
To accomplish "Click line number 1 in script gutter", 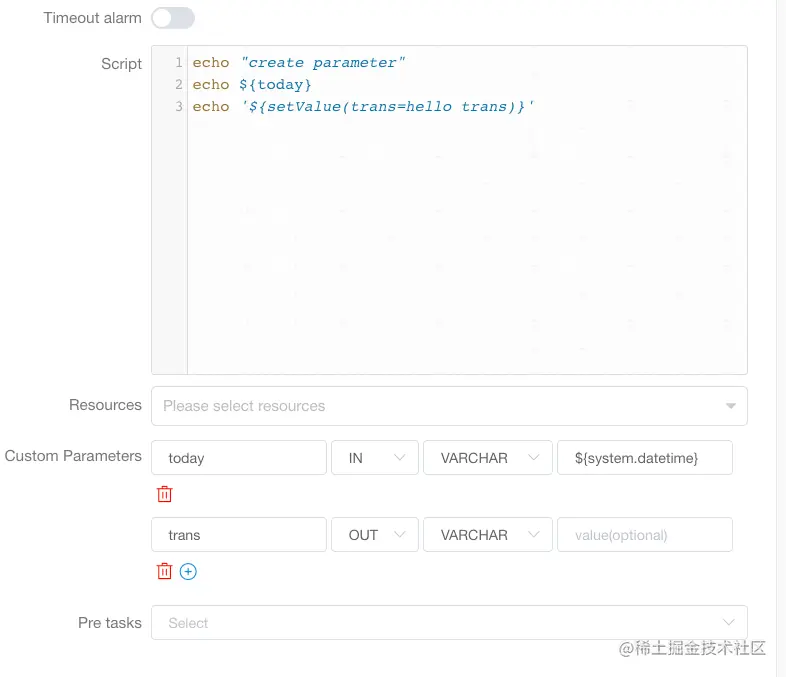I will pyautogui.click(x=179, y=62).
